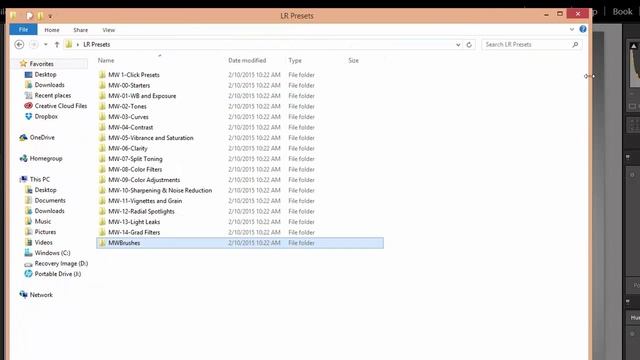
Task: Click the Dropbox icon in the sidebar
Action: pyautogui.click(x=28, y=116)
